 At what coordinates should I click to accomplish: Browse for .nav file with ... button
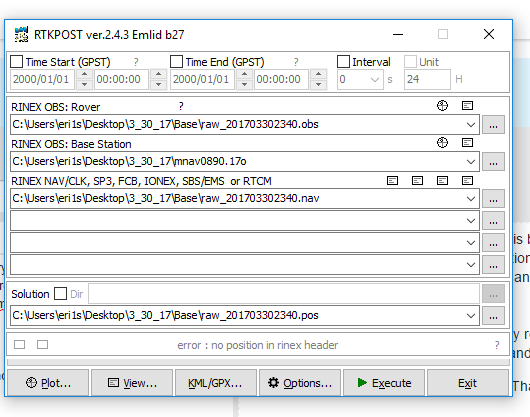493,198
